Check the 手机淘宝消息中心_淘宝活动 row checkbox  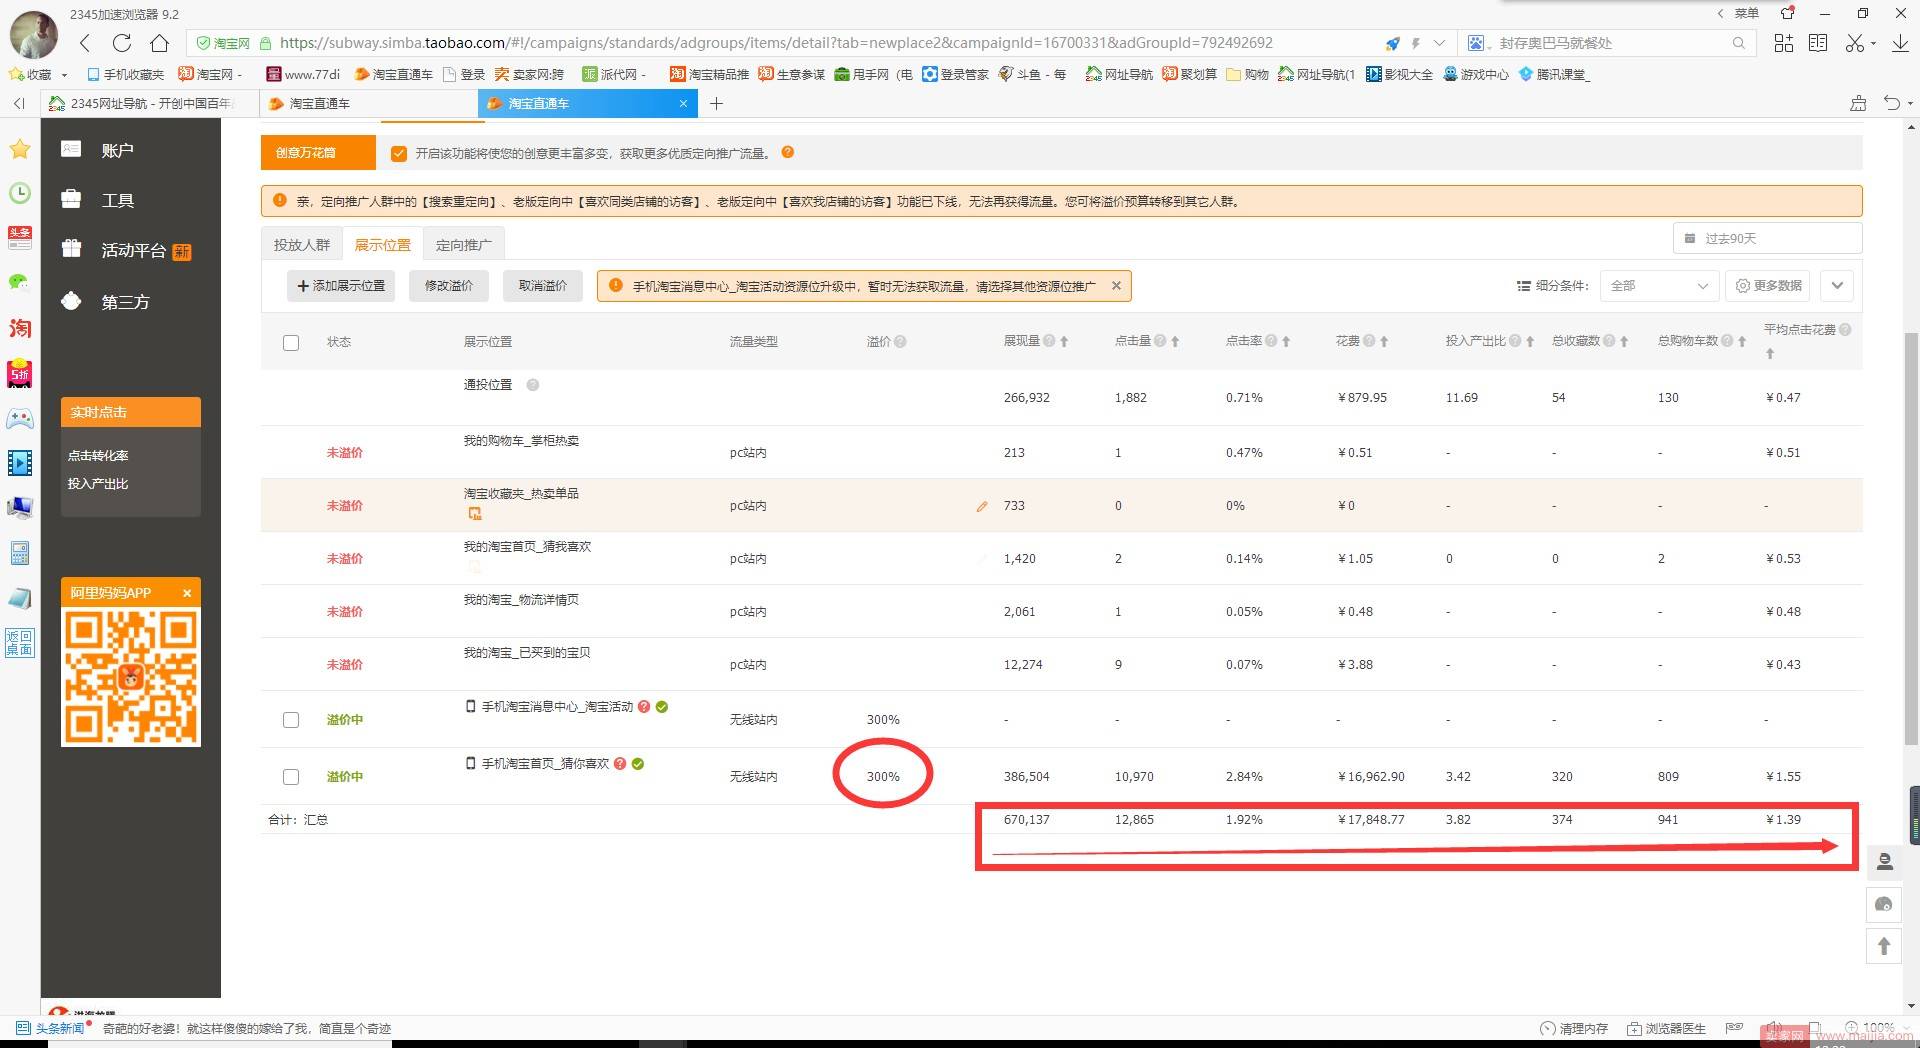tap(291, 720)
